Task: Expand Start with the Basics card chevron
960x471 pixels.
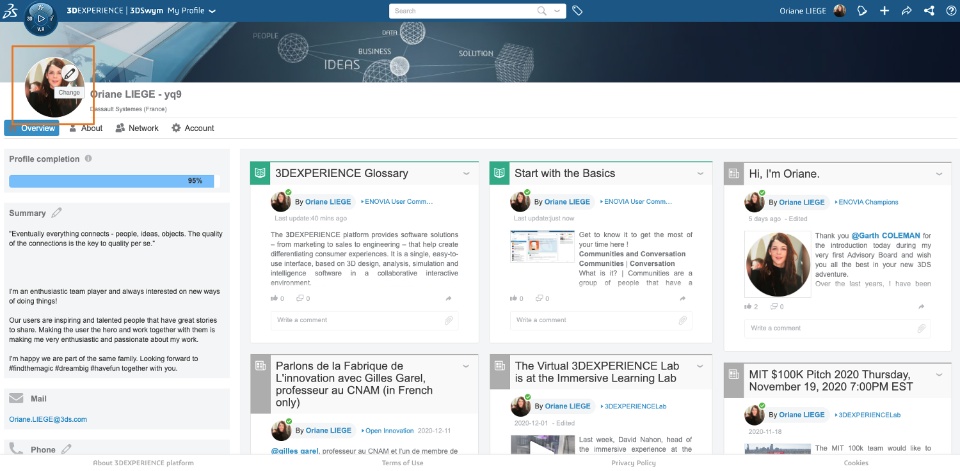Action: point(700,174)
